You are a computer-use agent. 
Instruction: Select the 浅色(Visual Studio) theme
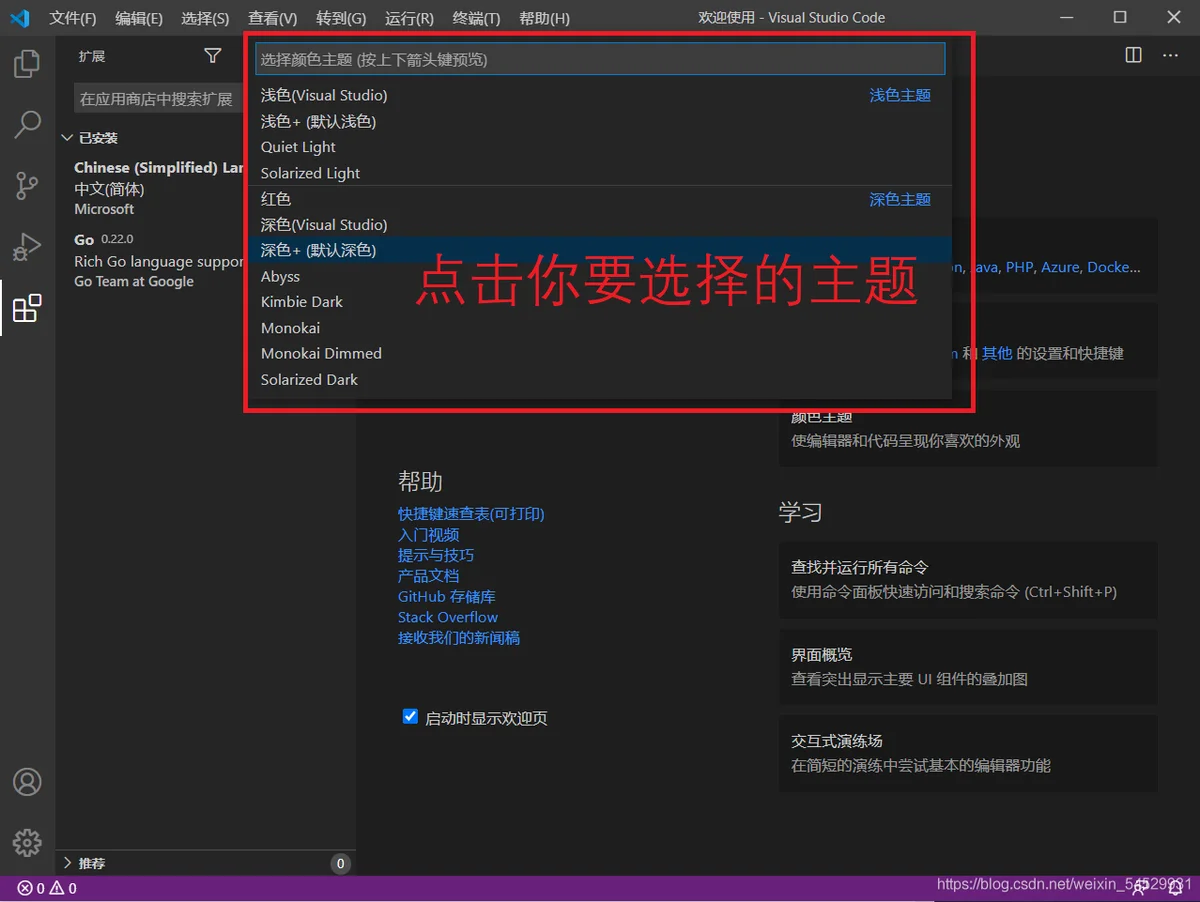click(600, 95)
